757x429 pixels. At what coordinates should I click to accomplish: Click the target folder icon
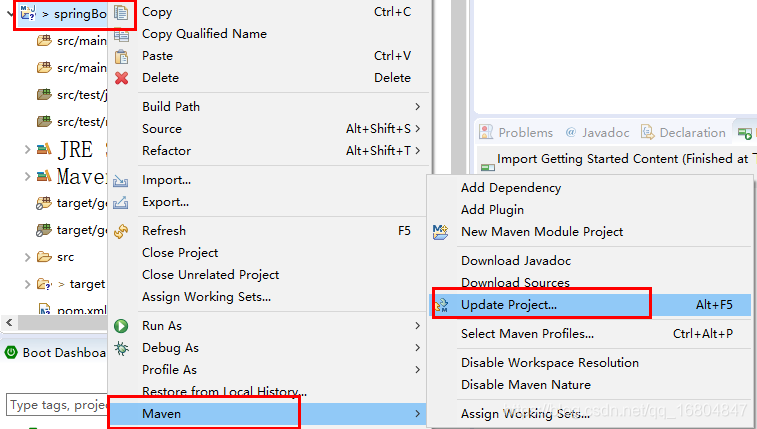point(44,284)
